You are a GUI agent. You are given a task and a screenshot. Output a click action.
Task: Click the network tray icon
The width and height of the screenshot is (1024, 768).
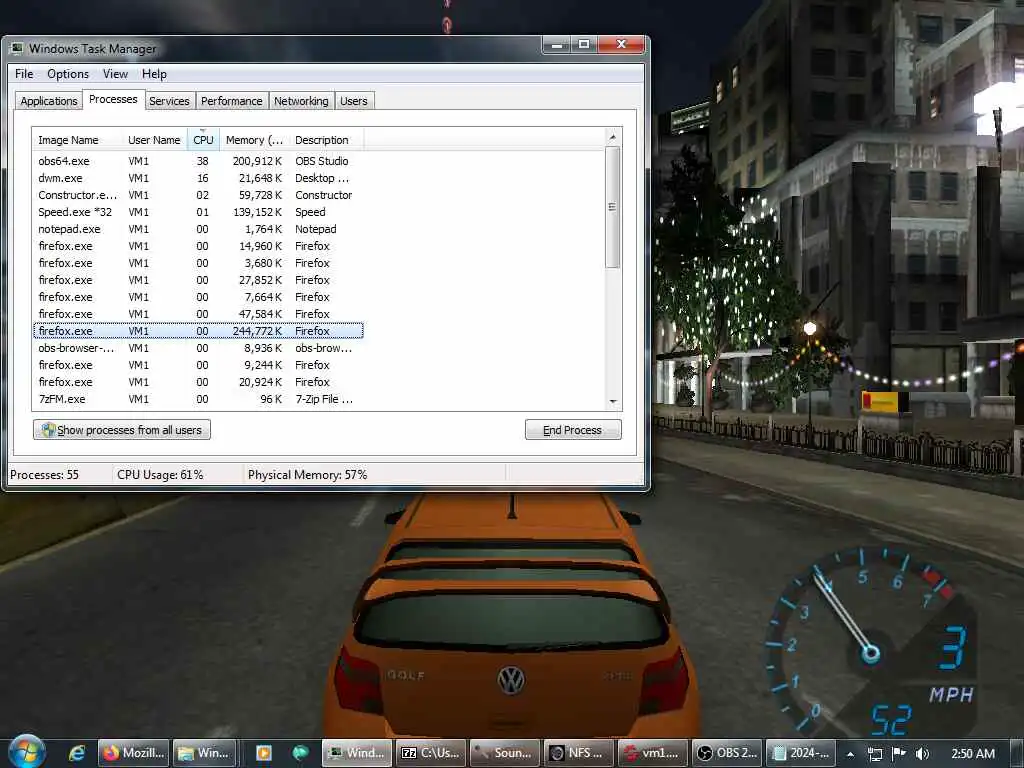tap(874, 754)
